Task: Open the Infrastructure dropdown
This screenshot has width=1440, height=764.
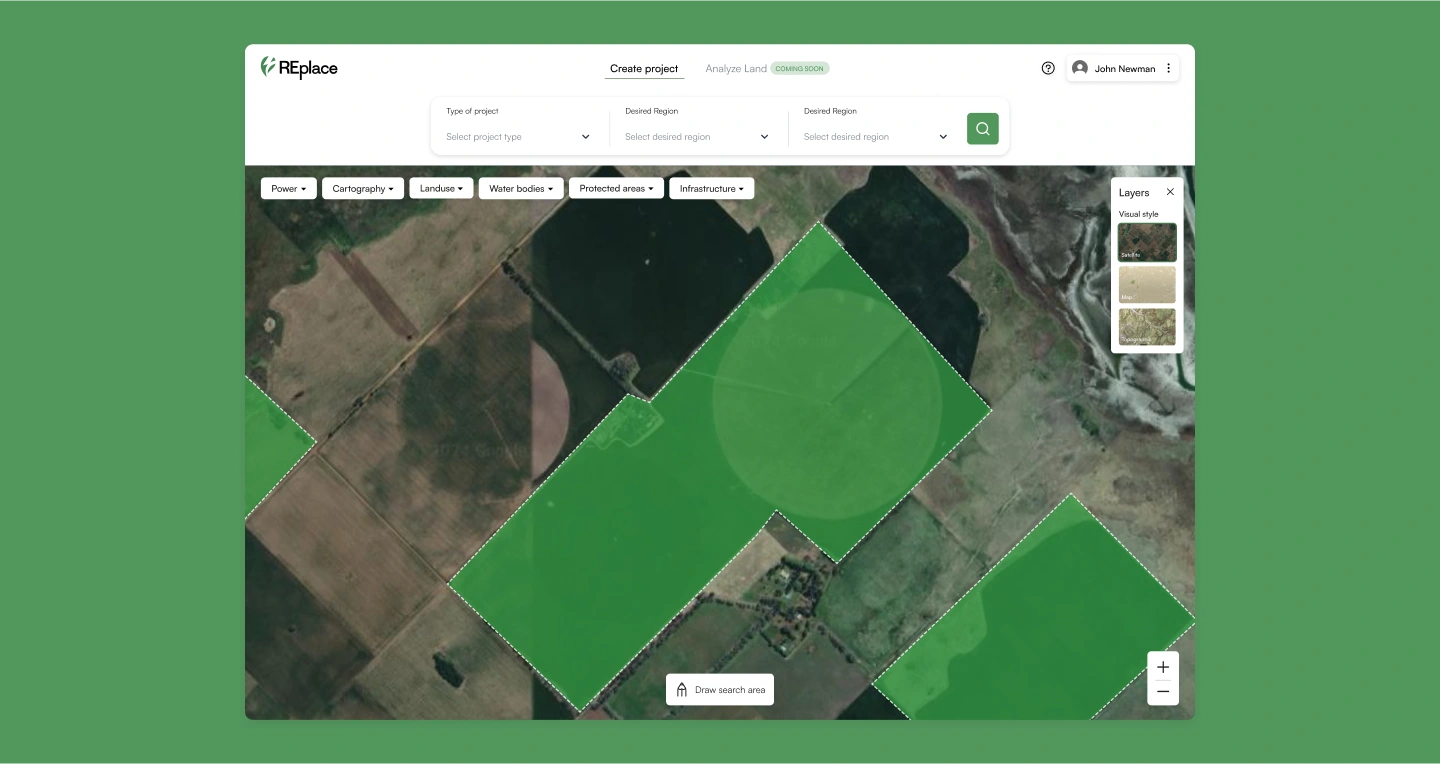Action: (712, 188)
